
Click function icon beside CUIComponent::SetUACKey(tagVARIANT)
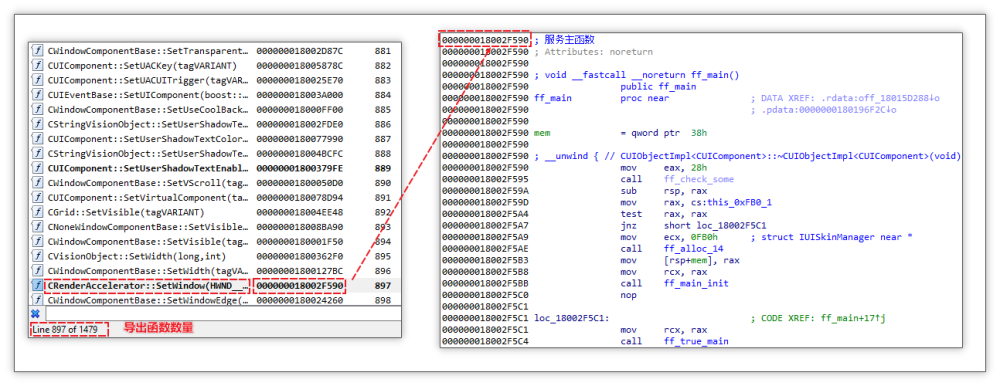pyautogui.click(x=38, y=66)
